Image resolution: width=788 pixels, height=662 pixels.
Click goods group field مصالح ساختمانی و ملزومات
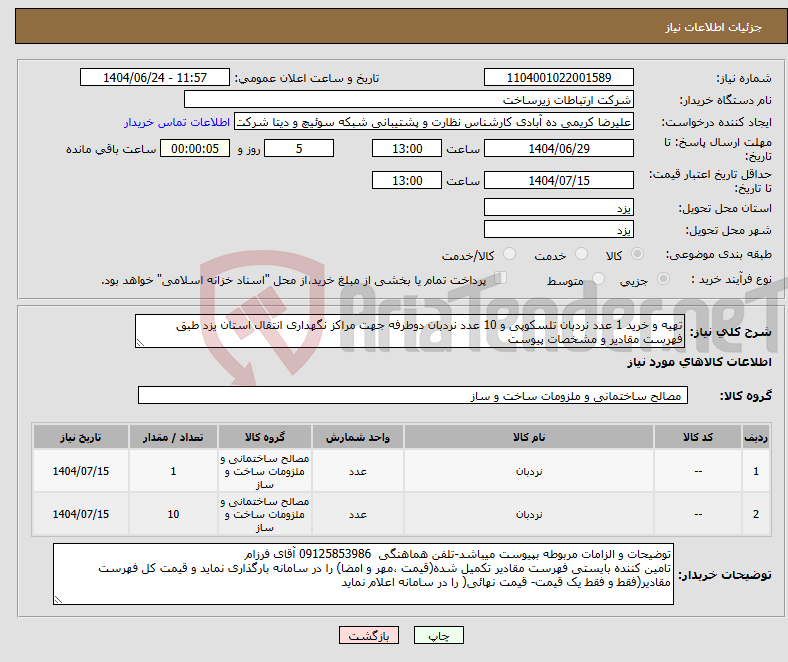[x=413, y=395]
